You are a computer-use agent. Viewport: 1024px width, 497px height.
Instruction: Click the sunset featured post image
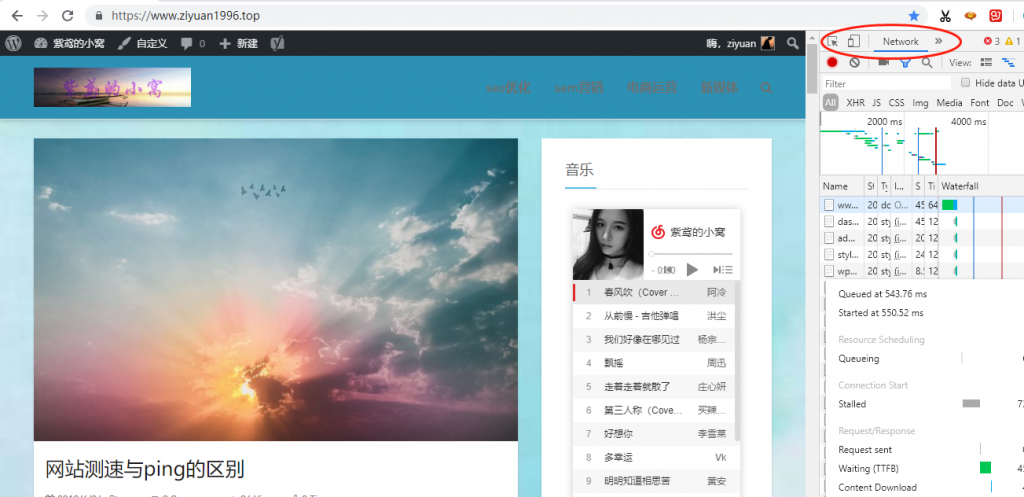(276, 289)
